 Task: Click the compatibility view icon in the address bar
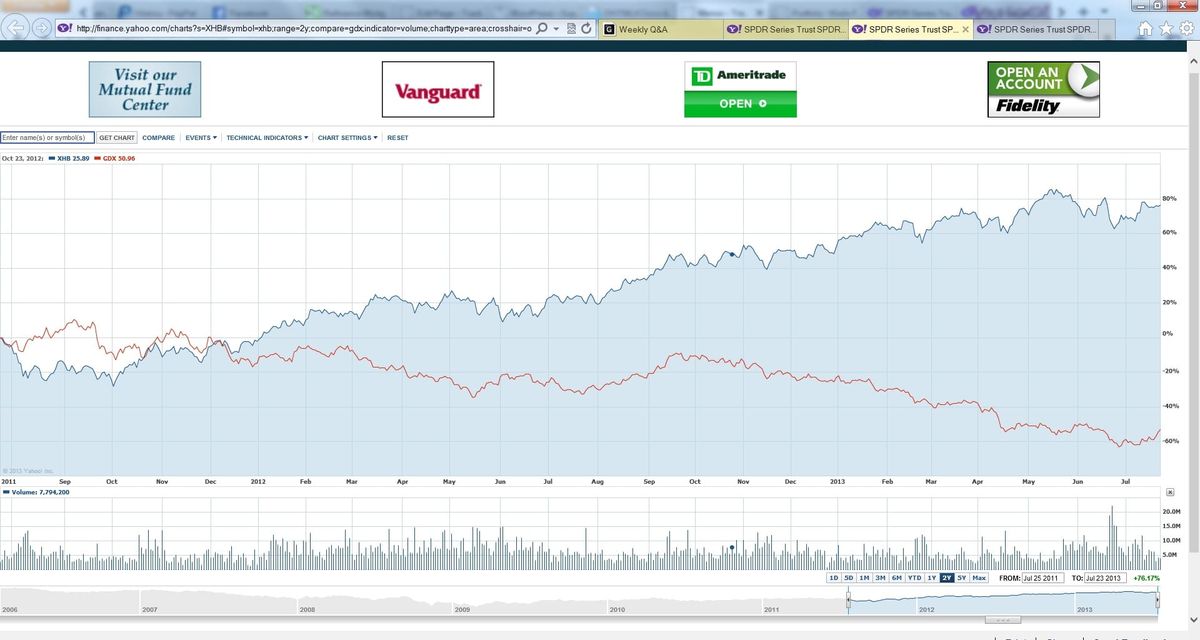572,29
